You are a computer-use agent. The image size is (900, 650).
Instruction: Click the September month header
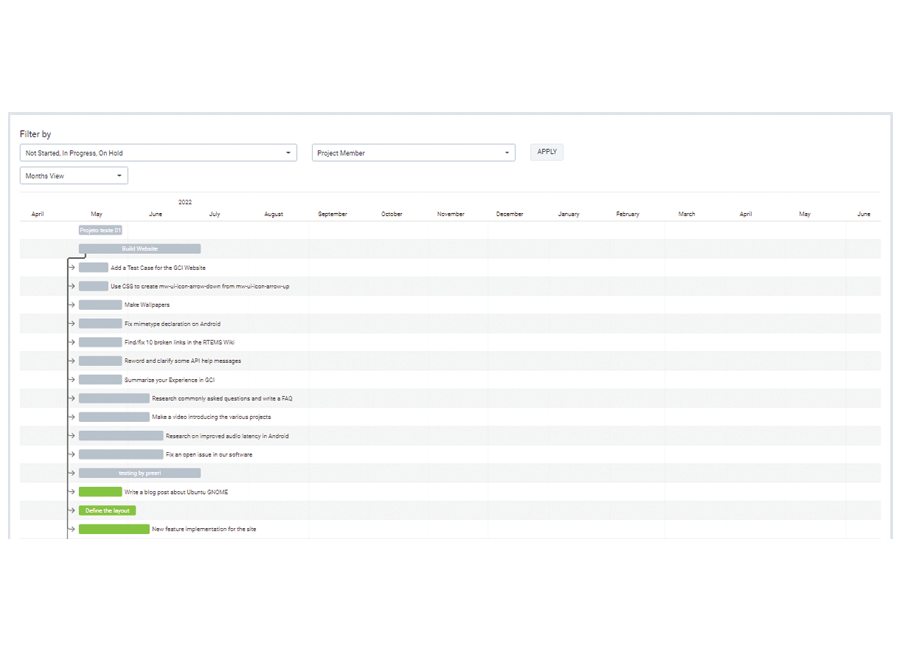(x=332, y=214)
